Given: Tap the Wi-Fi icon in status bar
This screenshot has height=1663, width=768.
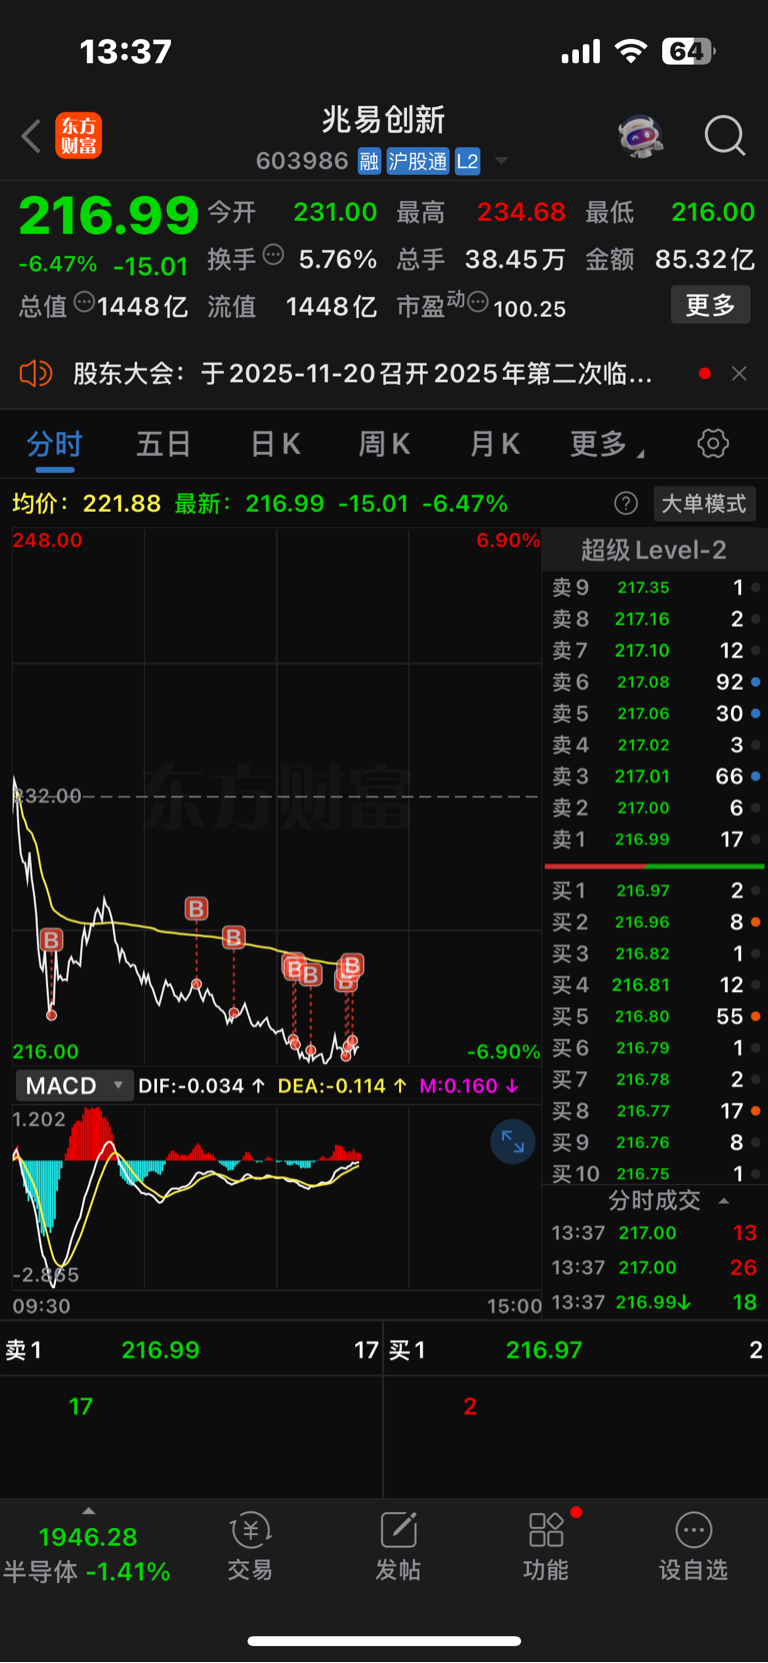Looking at the screenshot, I should (x=630, y=51).
